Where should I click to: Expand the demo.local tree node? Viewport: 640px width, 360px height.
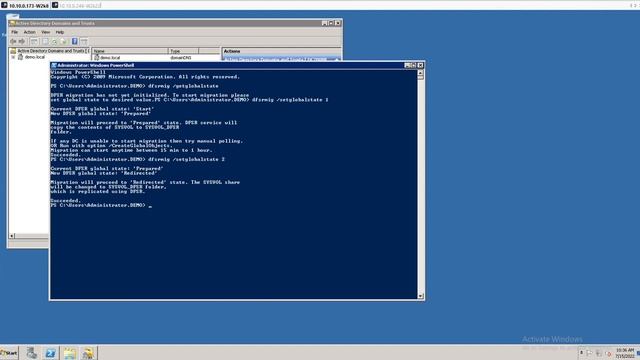pos(13,57)
